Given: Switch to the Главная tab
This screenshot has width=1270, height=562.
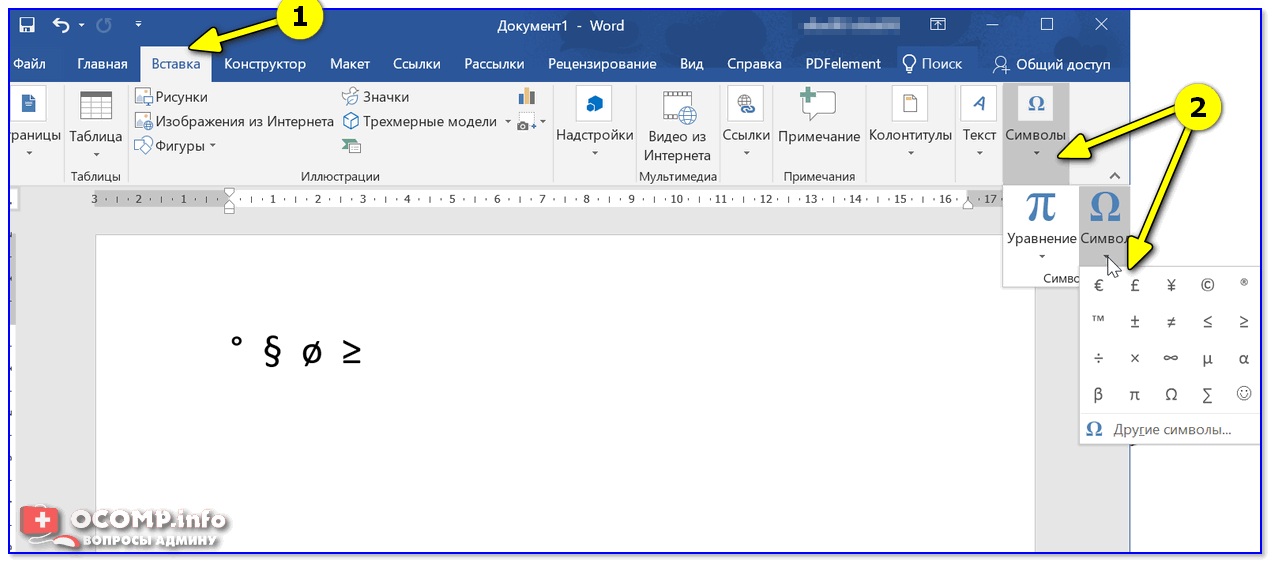Looking at the screenshot, I should tap(102, 64).
